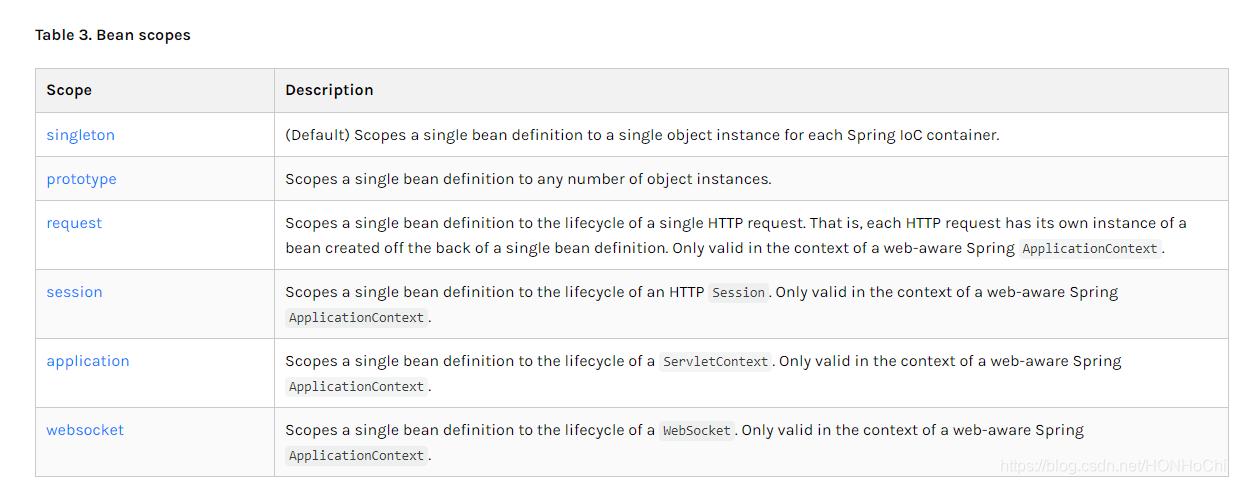The height and width of the screenshot is (484, 1235).
Task: Click the blog.csdn.net watermark URL
Action: click(x=1113, y=466)
